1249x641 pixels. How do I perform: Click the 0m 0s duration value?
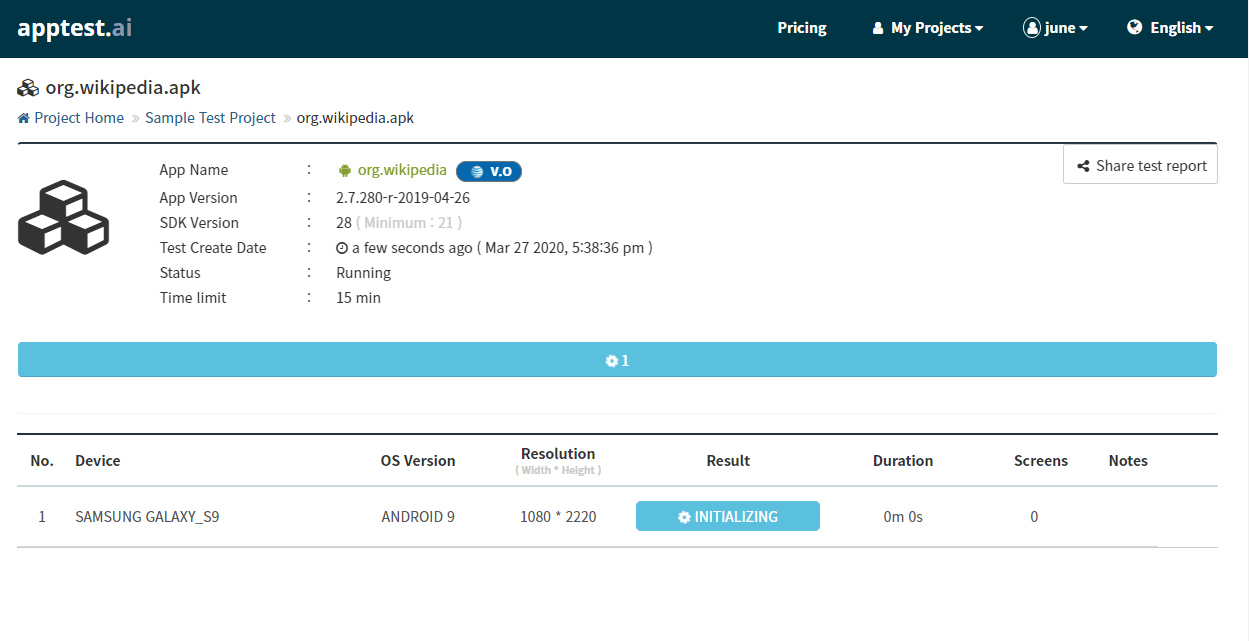click(x=903, y=517)
